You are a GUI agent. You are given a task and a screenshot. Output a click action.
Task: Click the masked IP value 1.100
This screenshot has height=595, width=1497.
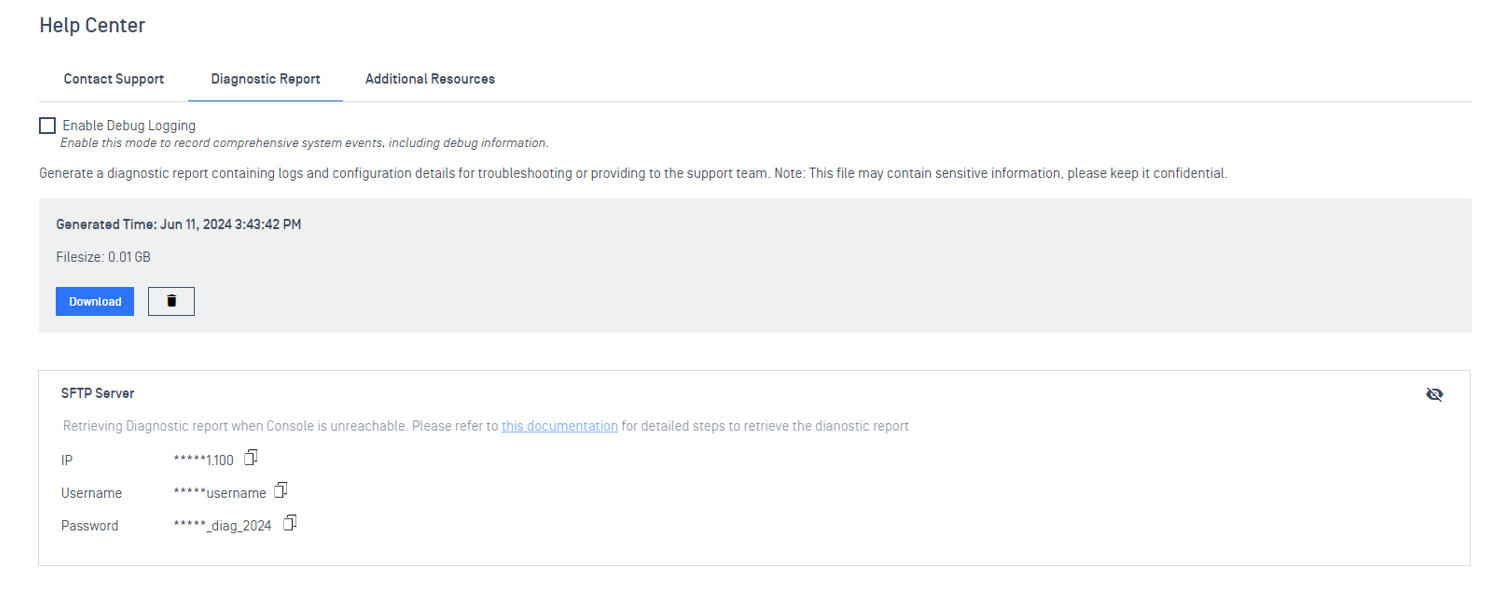(x=204, y=460)
